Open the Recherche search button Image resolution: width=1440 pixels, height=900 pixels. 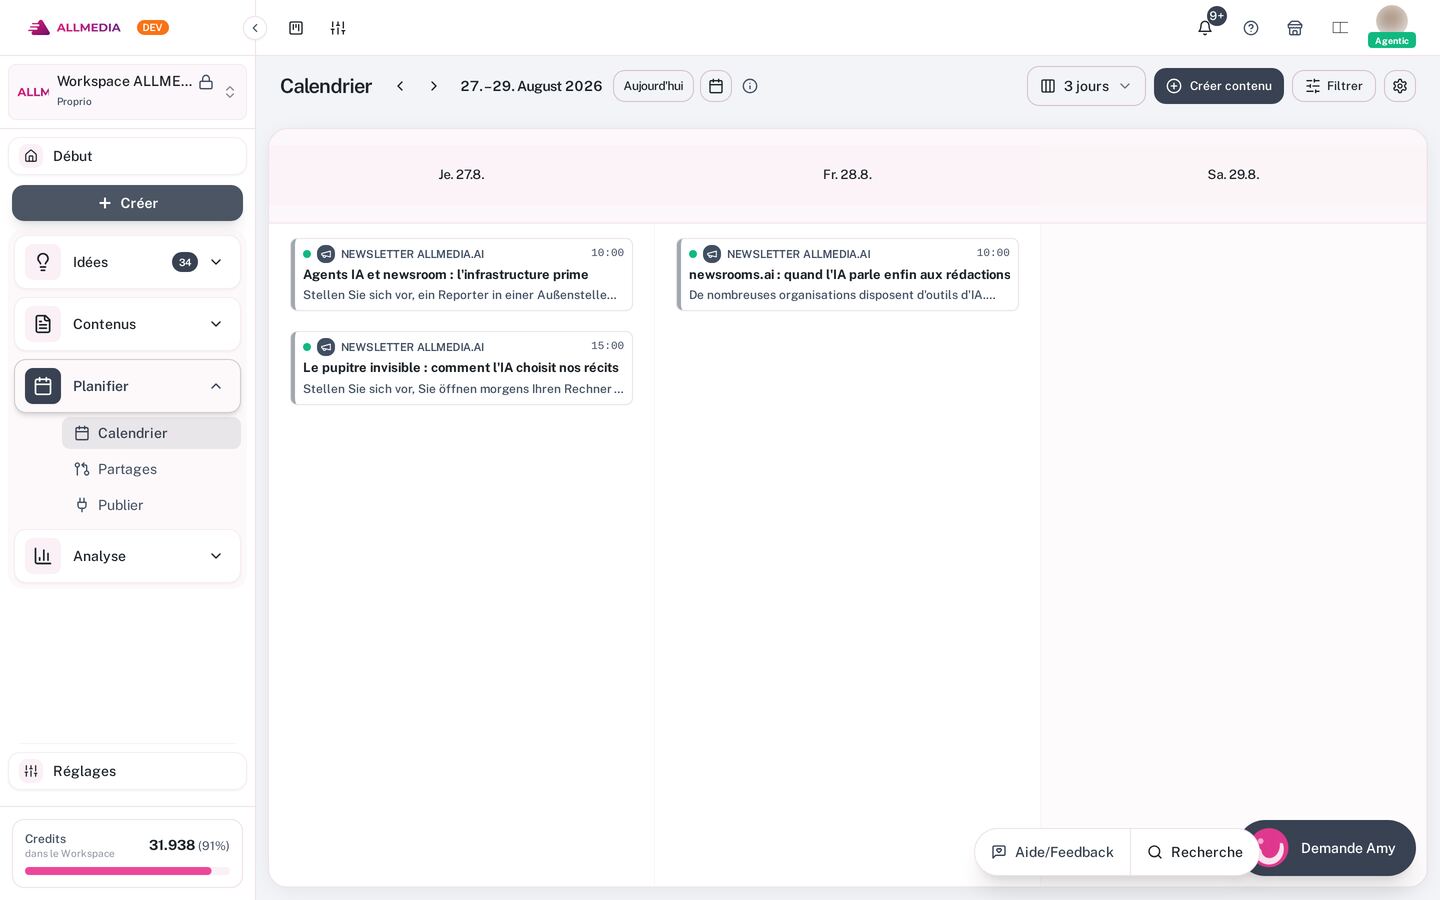coord(1195,852)
